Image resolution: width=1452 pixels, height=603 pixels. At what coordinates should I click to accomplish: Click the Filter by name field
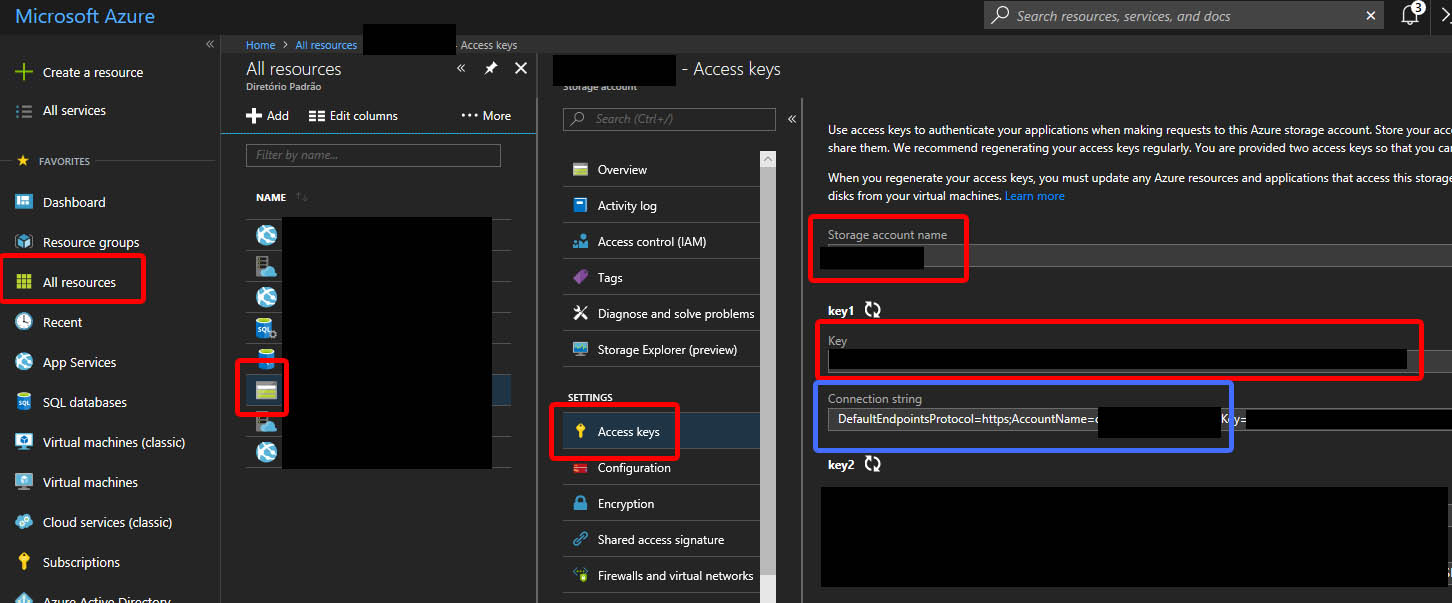pos(373,155)
